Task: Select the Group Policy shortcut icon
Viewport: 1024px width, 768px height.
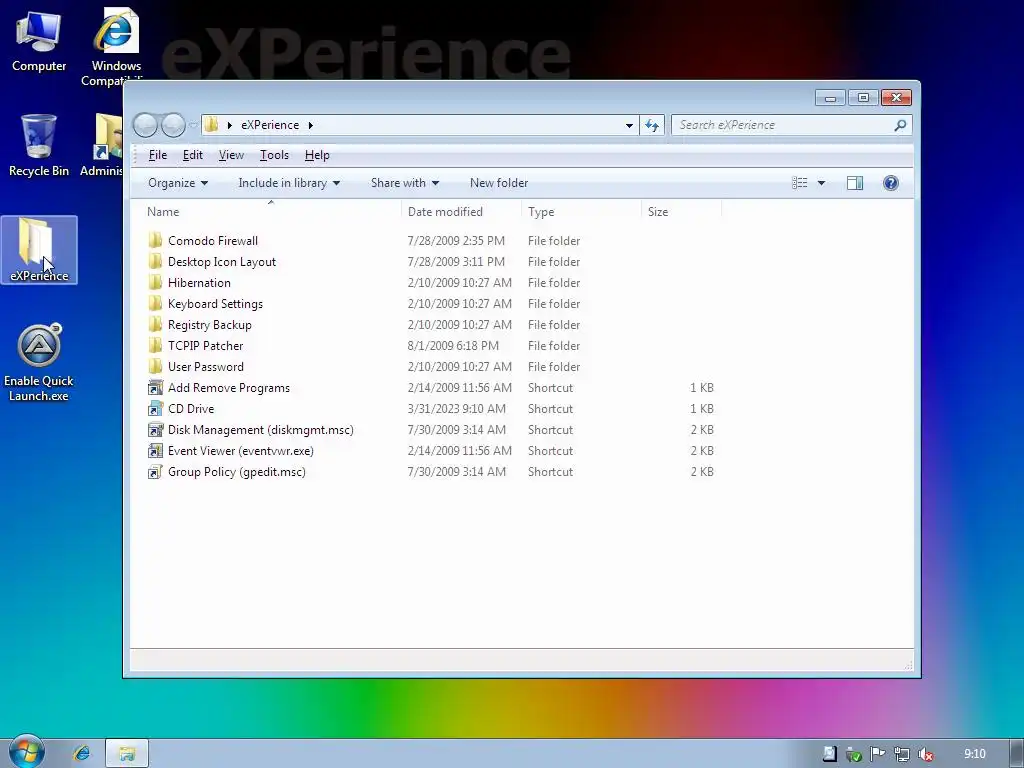Action: [x=155, y=472]
